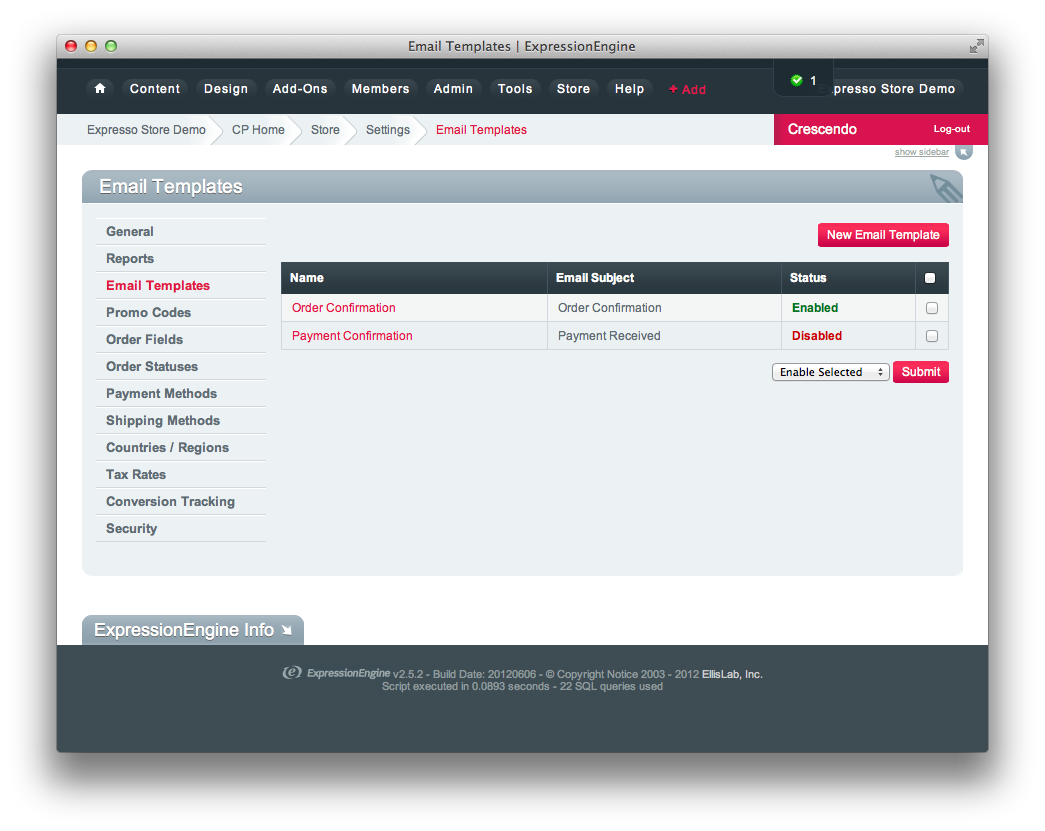
Task: Select Security in settings sidebar
Action: (x=181, y=528)
